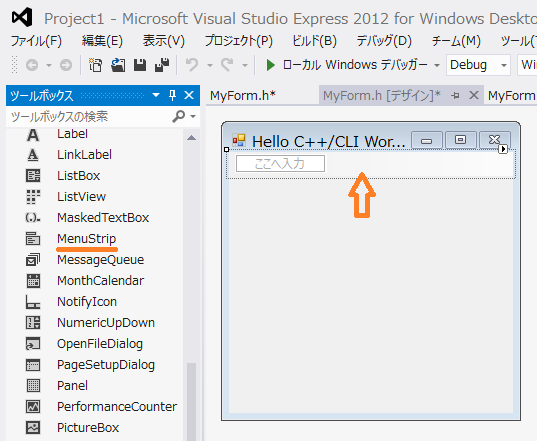This screenshot has width=537, height=441.
Task: Click the Save floppy disk icon
Action: coord(140,65)
